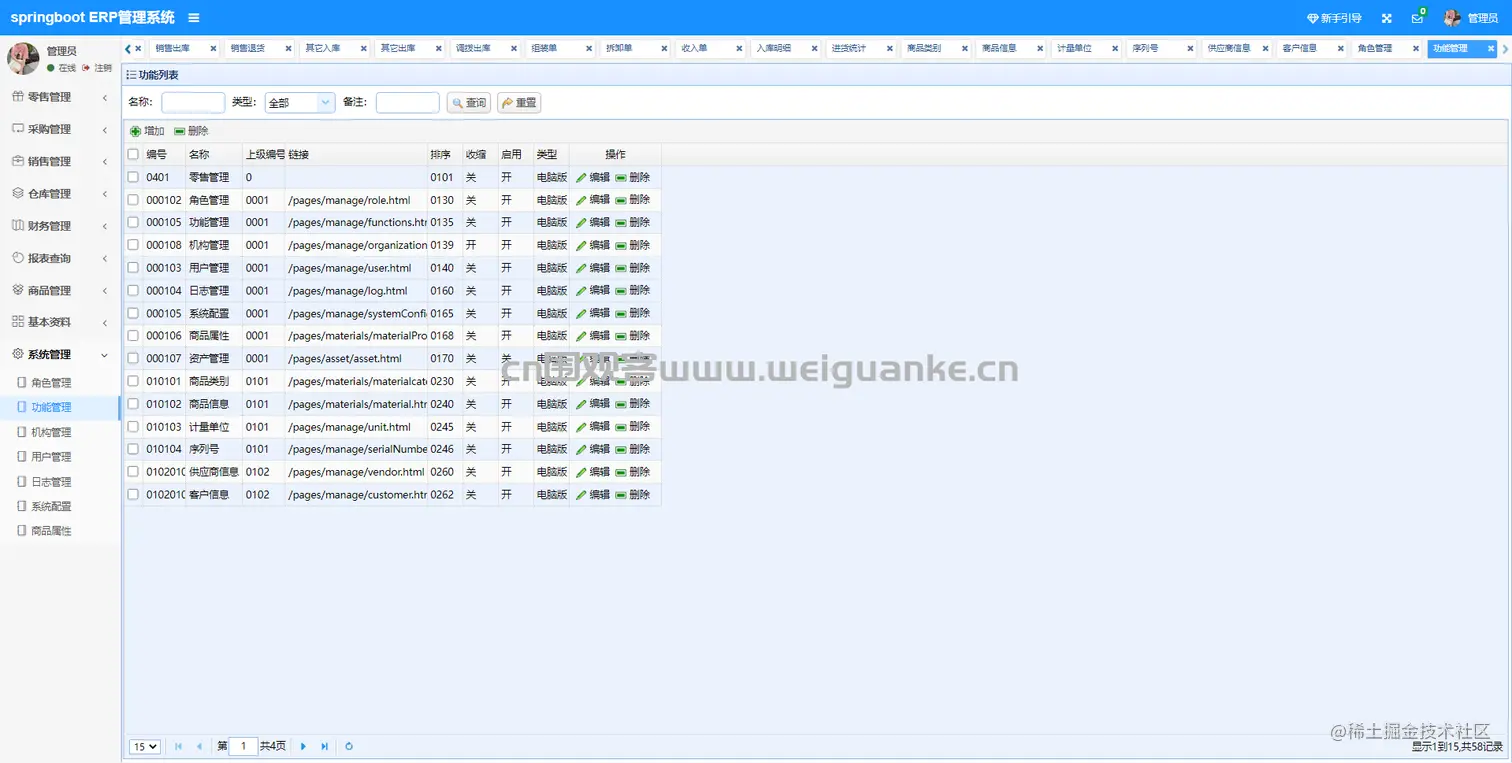Go to previous page of results
Screen dimensions: 1512x763
point(200,746)
